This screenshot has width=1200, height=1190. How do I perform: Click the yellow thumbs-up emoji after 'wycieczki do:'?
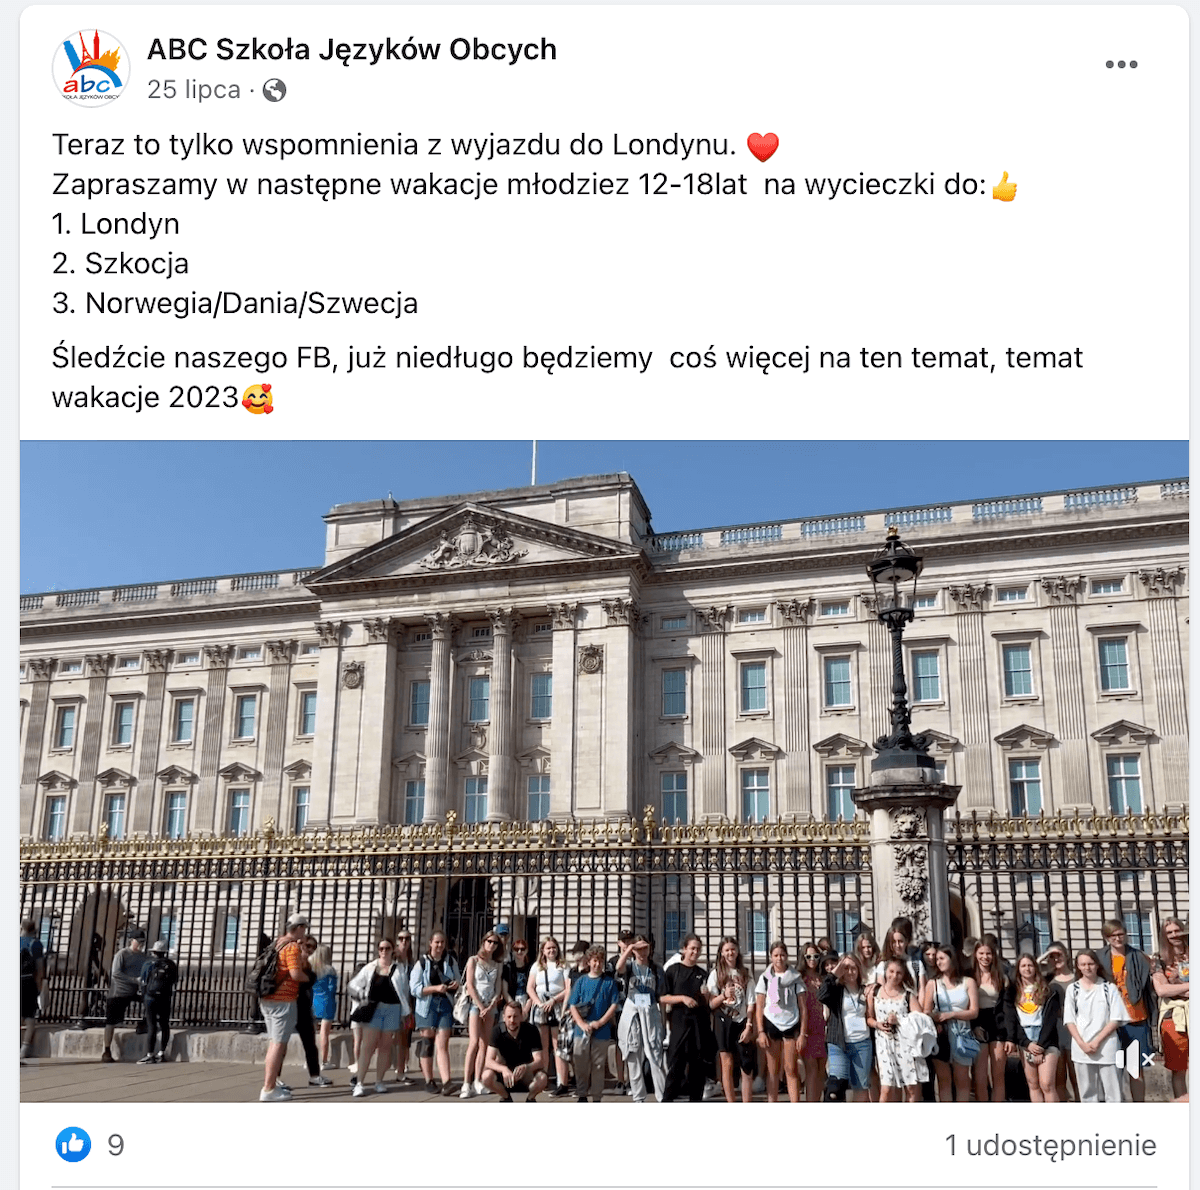point(1004,186)
